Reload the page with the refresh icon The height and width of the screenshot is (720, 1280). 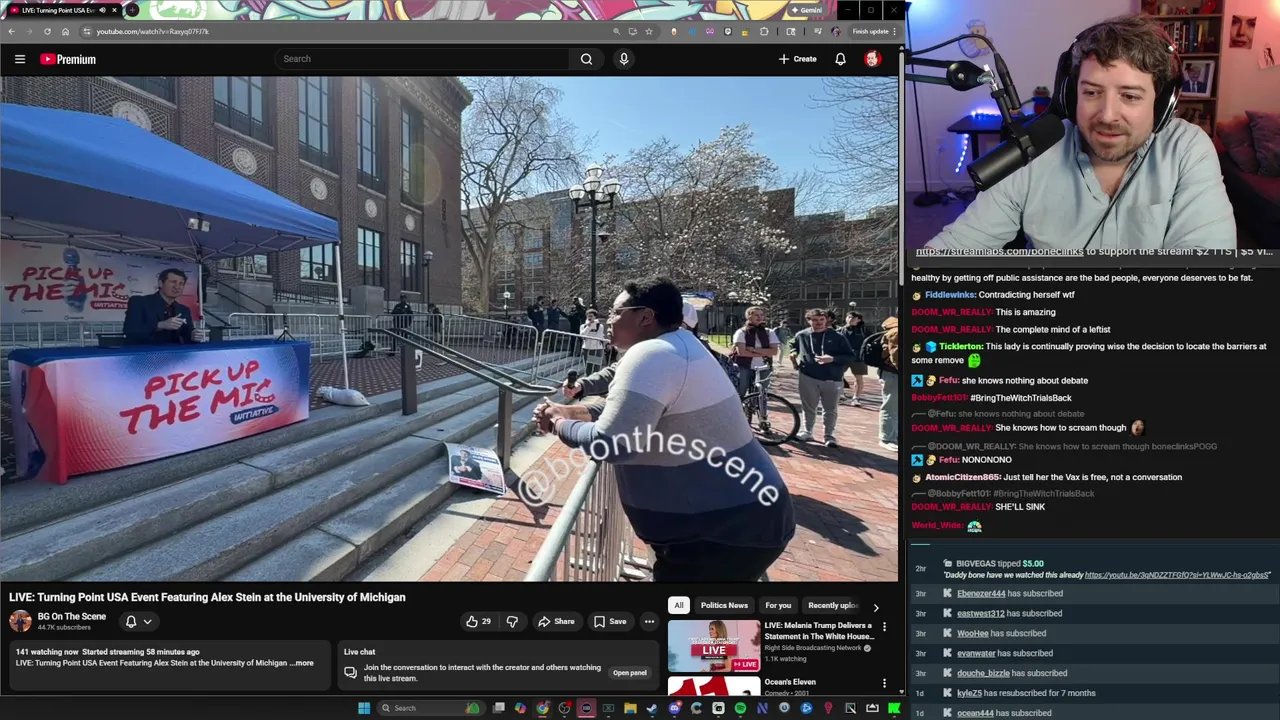coord(47,31)
